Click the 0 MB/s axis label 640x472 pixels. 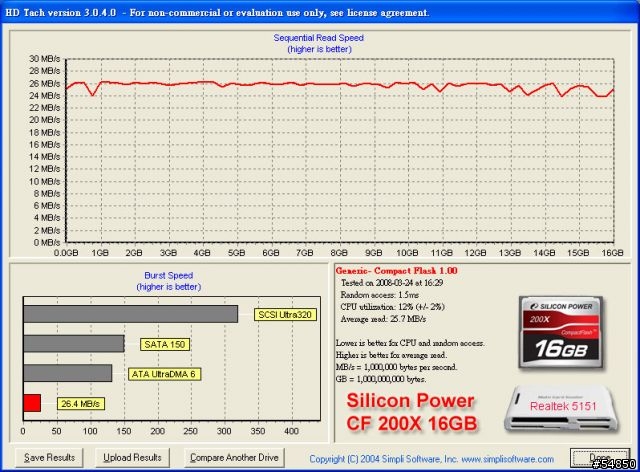[47, 243]
